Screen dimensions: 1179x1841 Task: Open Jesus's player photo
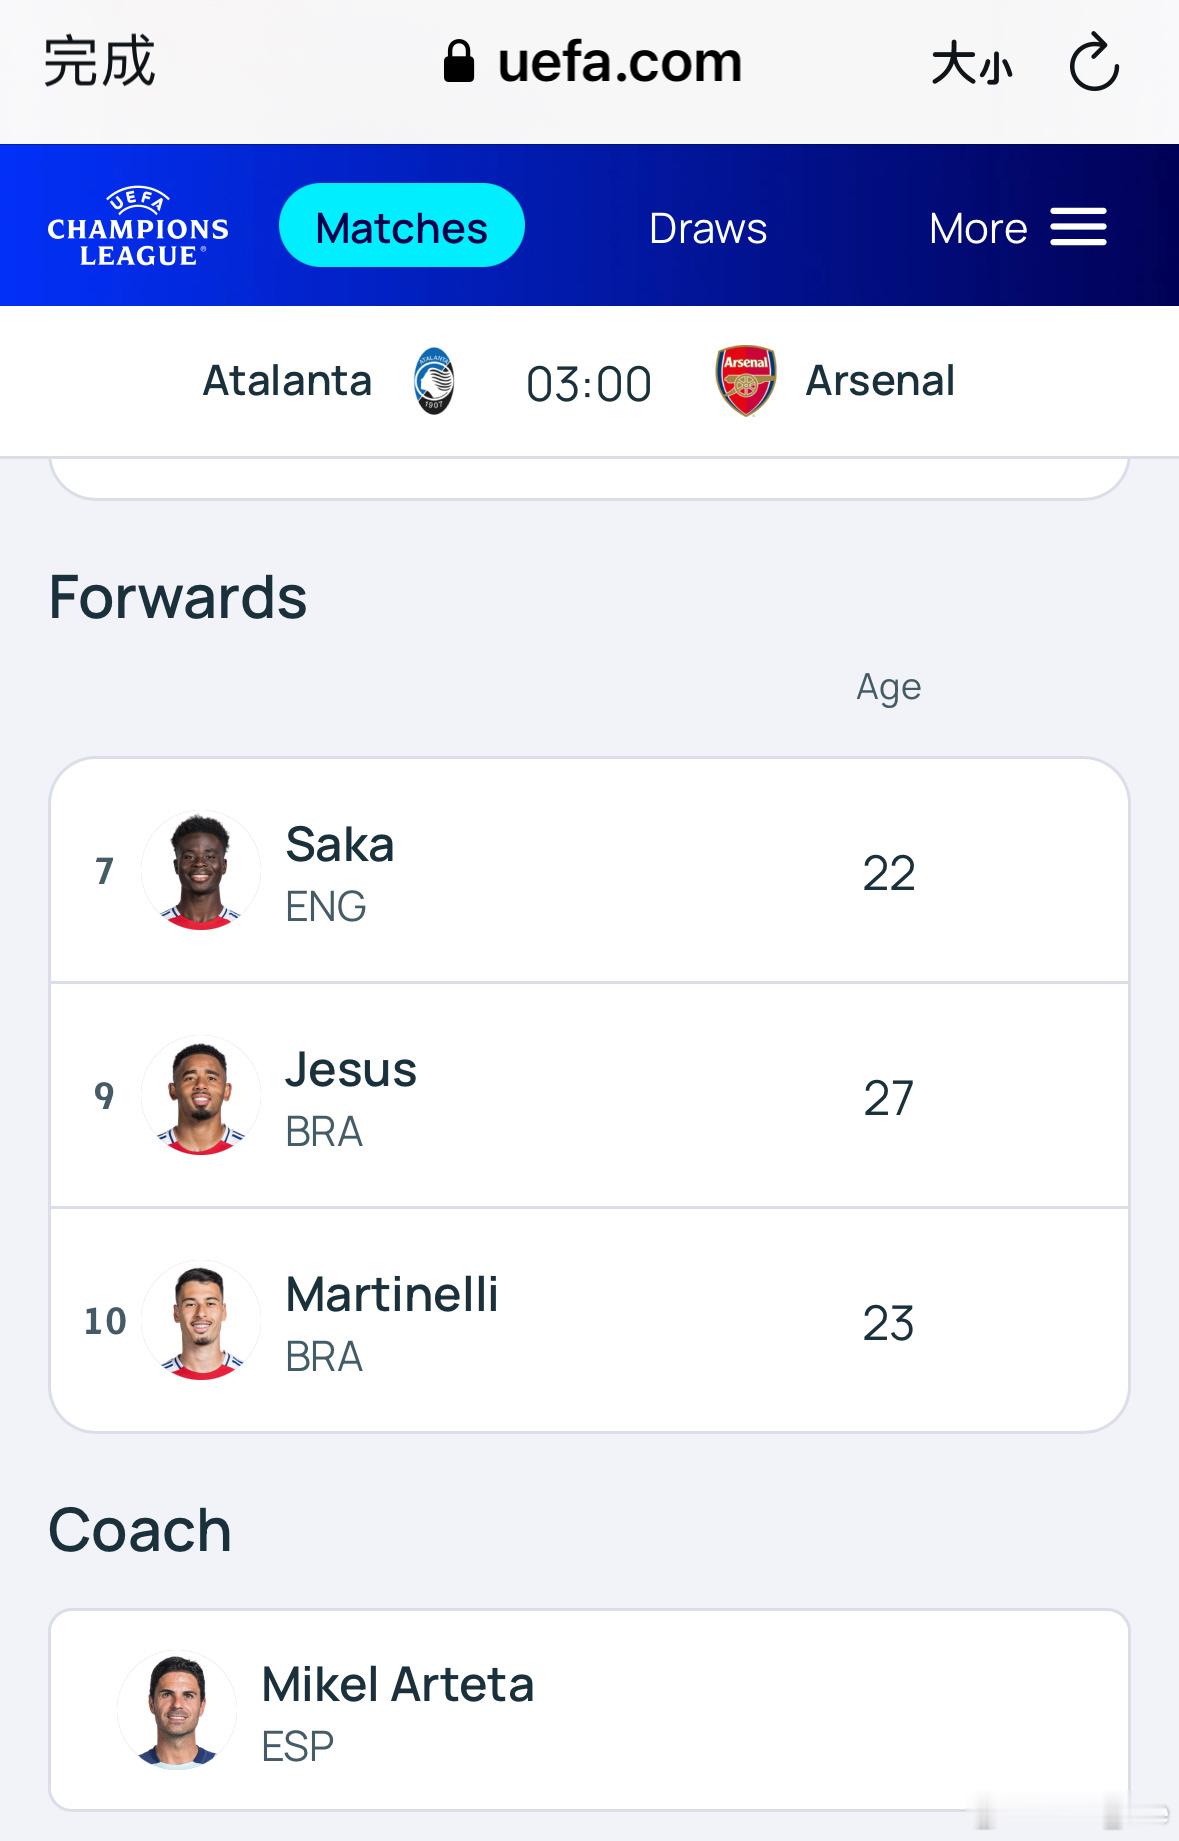tap(201, 1095)
